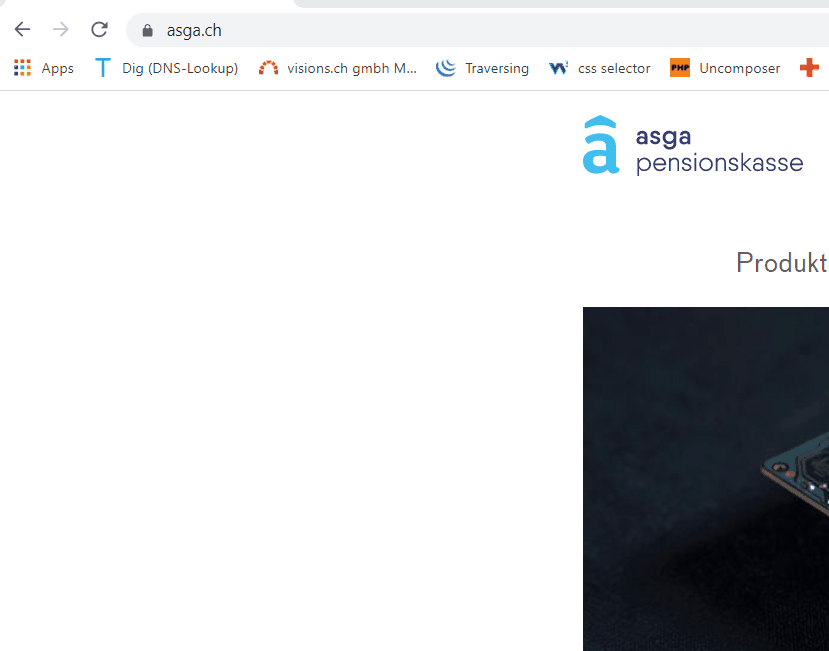Open the 'css selector' bookmark text
Image resolution: width=829 pixels, height=651 pixels.
pyautogui.click(x=614, y=68)
